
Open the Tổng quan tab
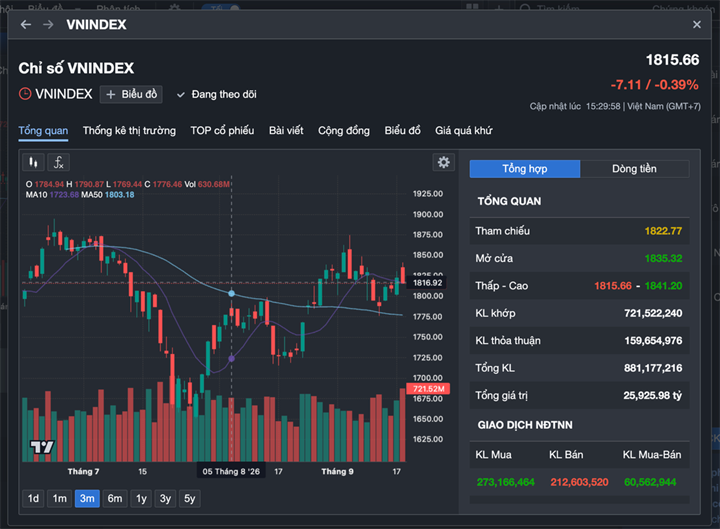[43, 131]
